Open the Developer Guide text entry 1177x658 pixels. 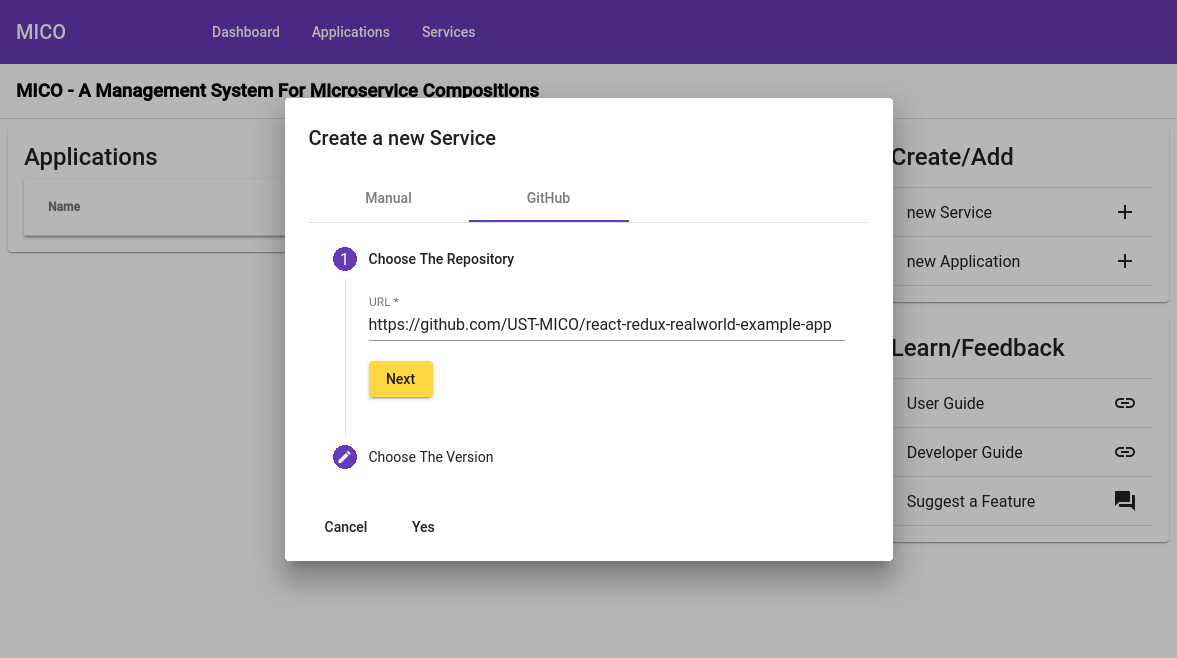(964, 452)
